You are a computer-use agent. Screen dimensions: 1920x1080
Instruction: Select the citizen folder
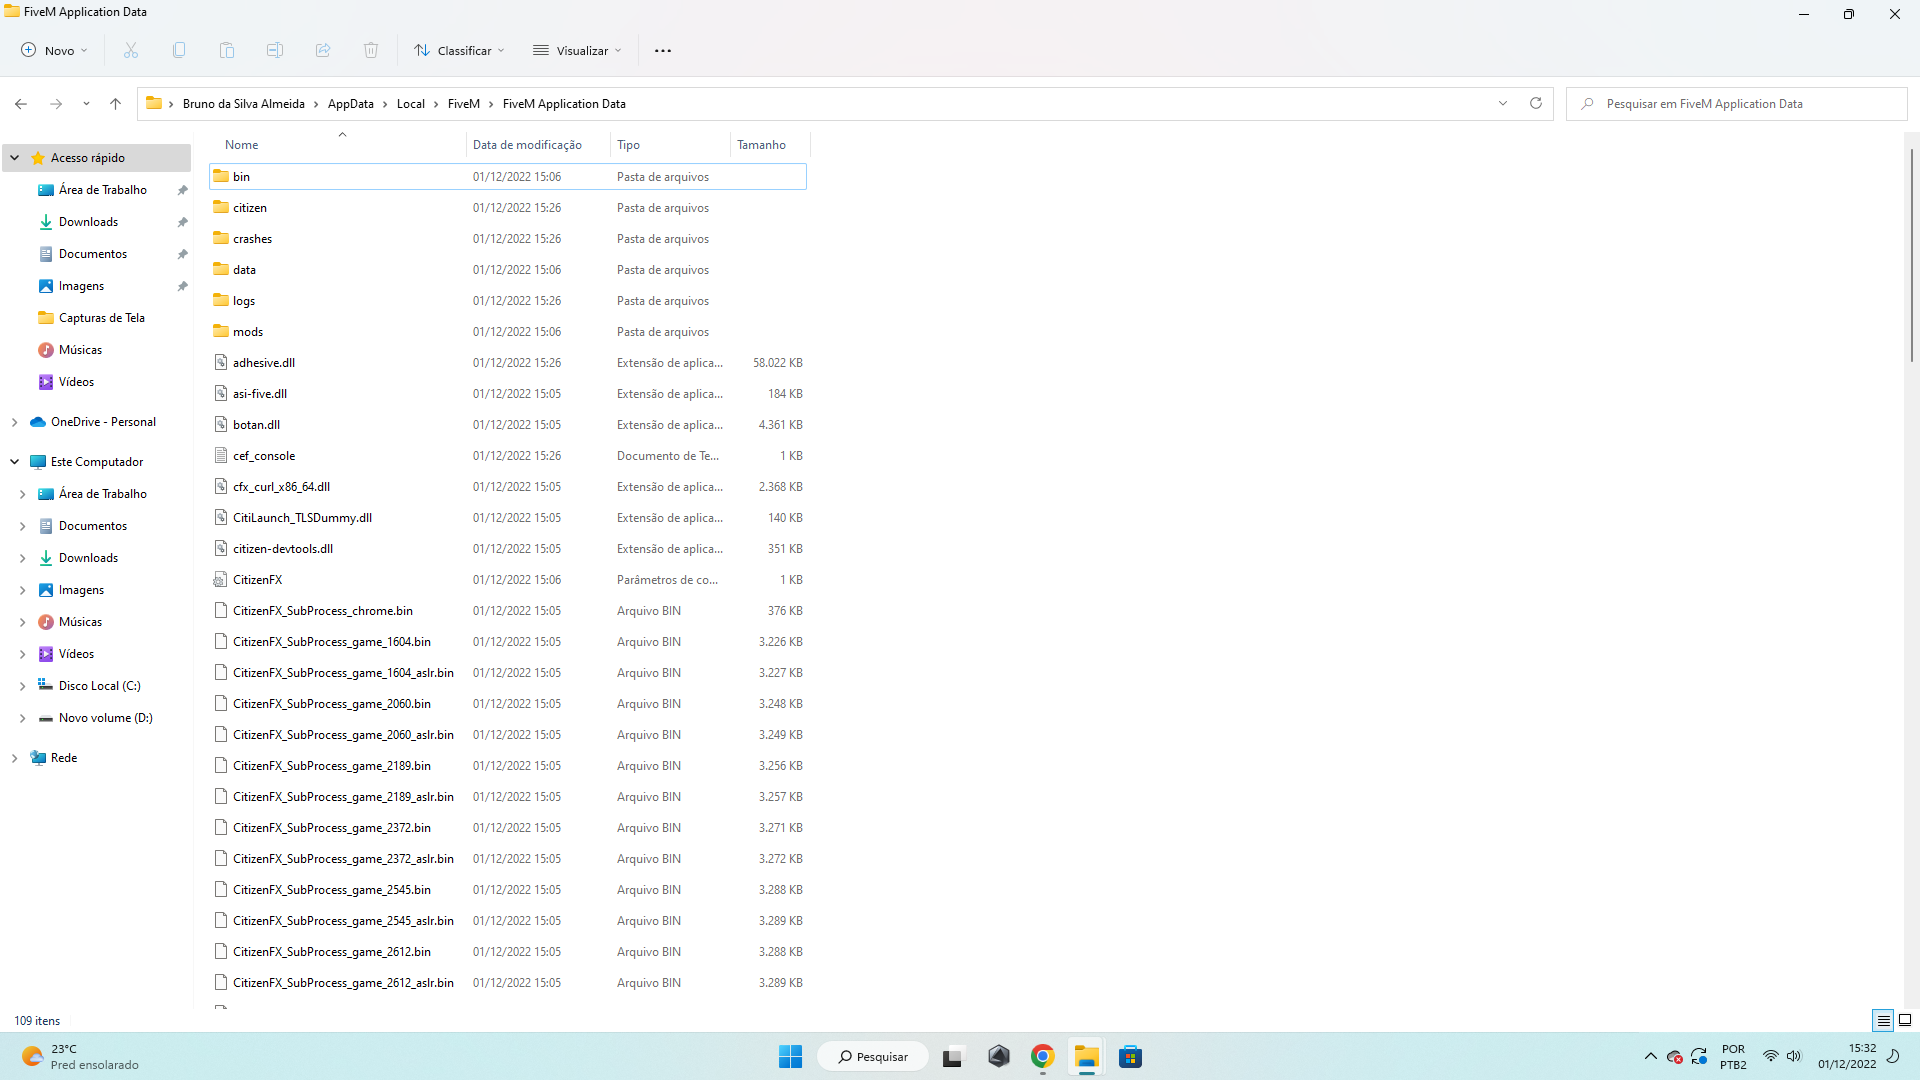click(508, 208)
